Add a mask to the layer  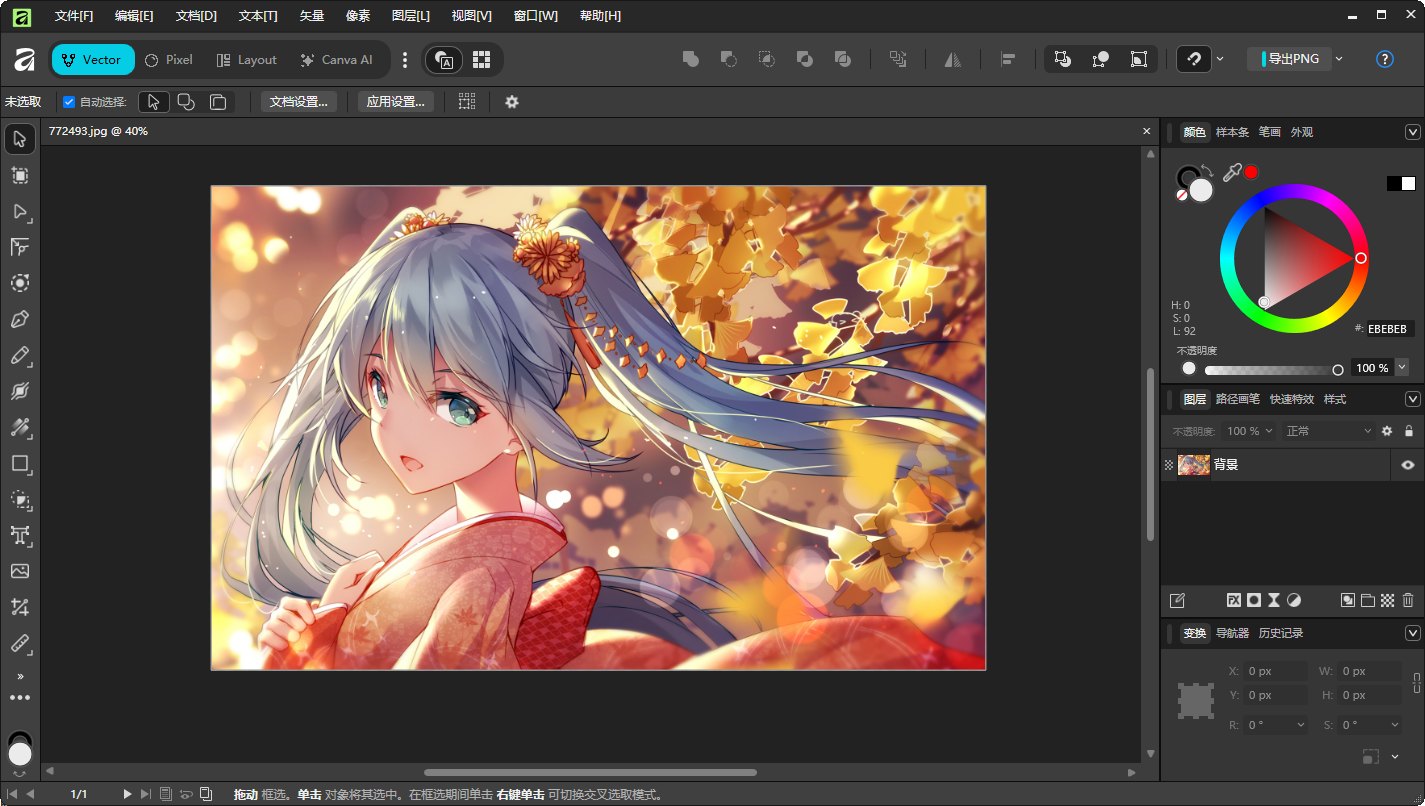pos(1254,600)
